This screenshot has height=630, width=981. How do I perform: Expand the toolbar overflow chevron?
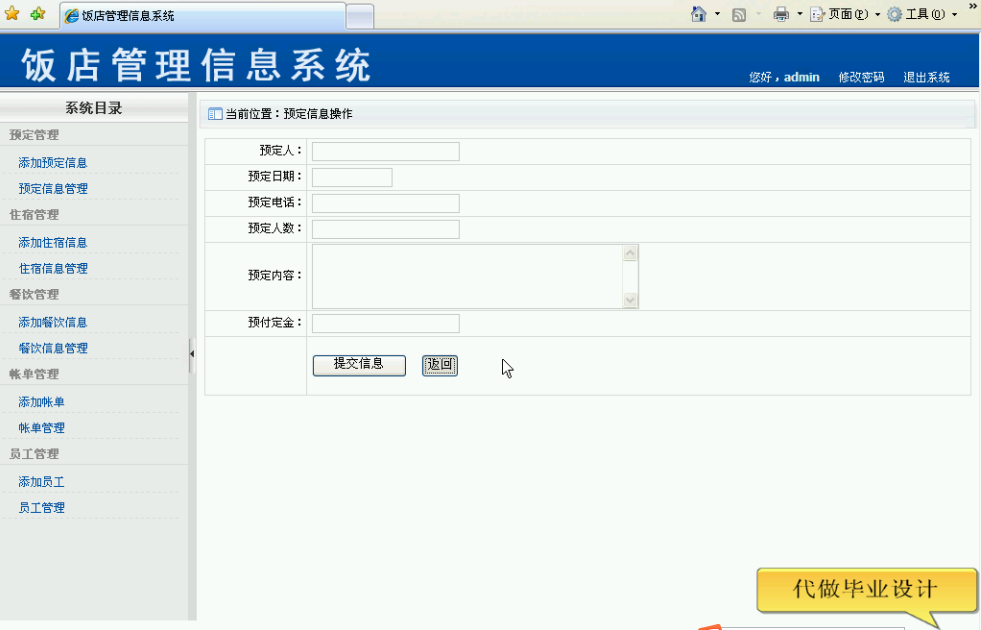(x=973, y=6)
